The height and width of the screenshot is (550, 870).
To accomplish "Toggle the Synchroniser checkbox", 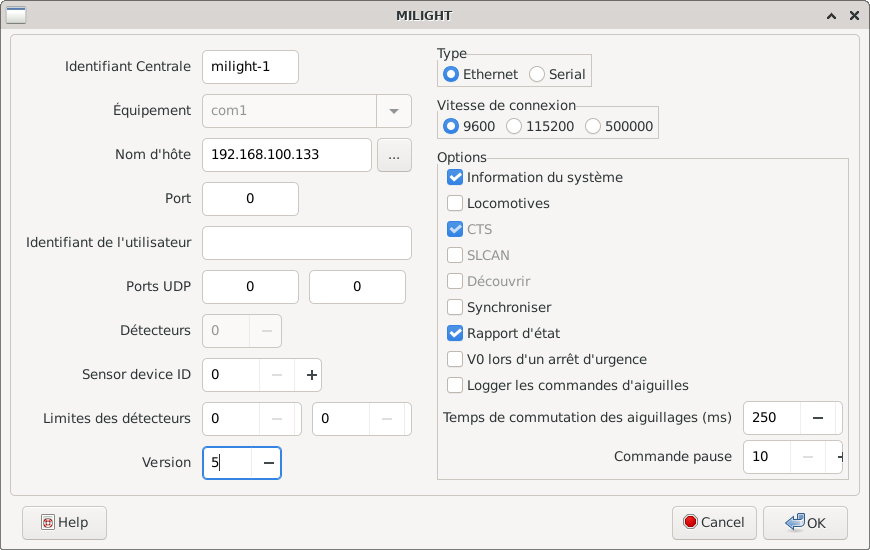I will 455,307.
